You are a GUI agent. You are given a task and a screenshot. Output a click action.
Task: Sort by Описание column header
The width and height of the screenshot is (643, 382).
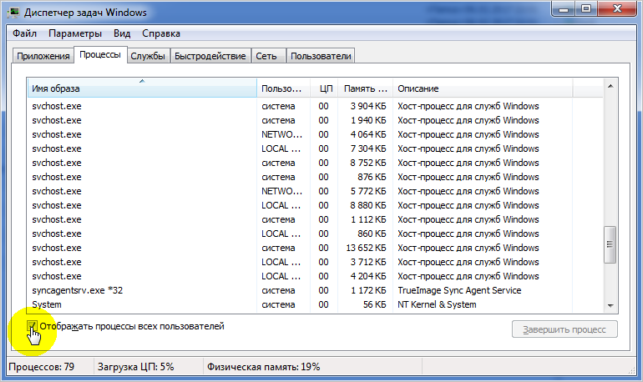[483, 88]
